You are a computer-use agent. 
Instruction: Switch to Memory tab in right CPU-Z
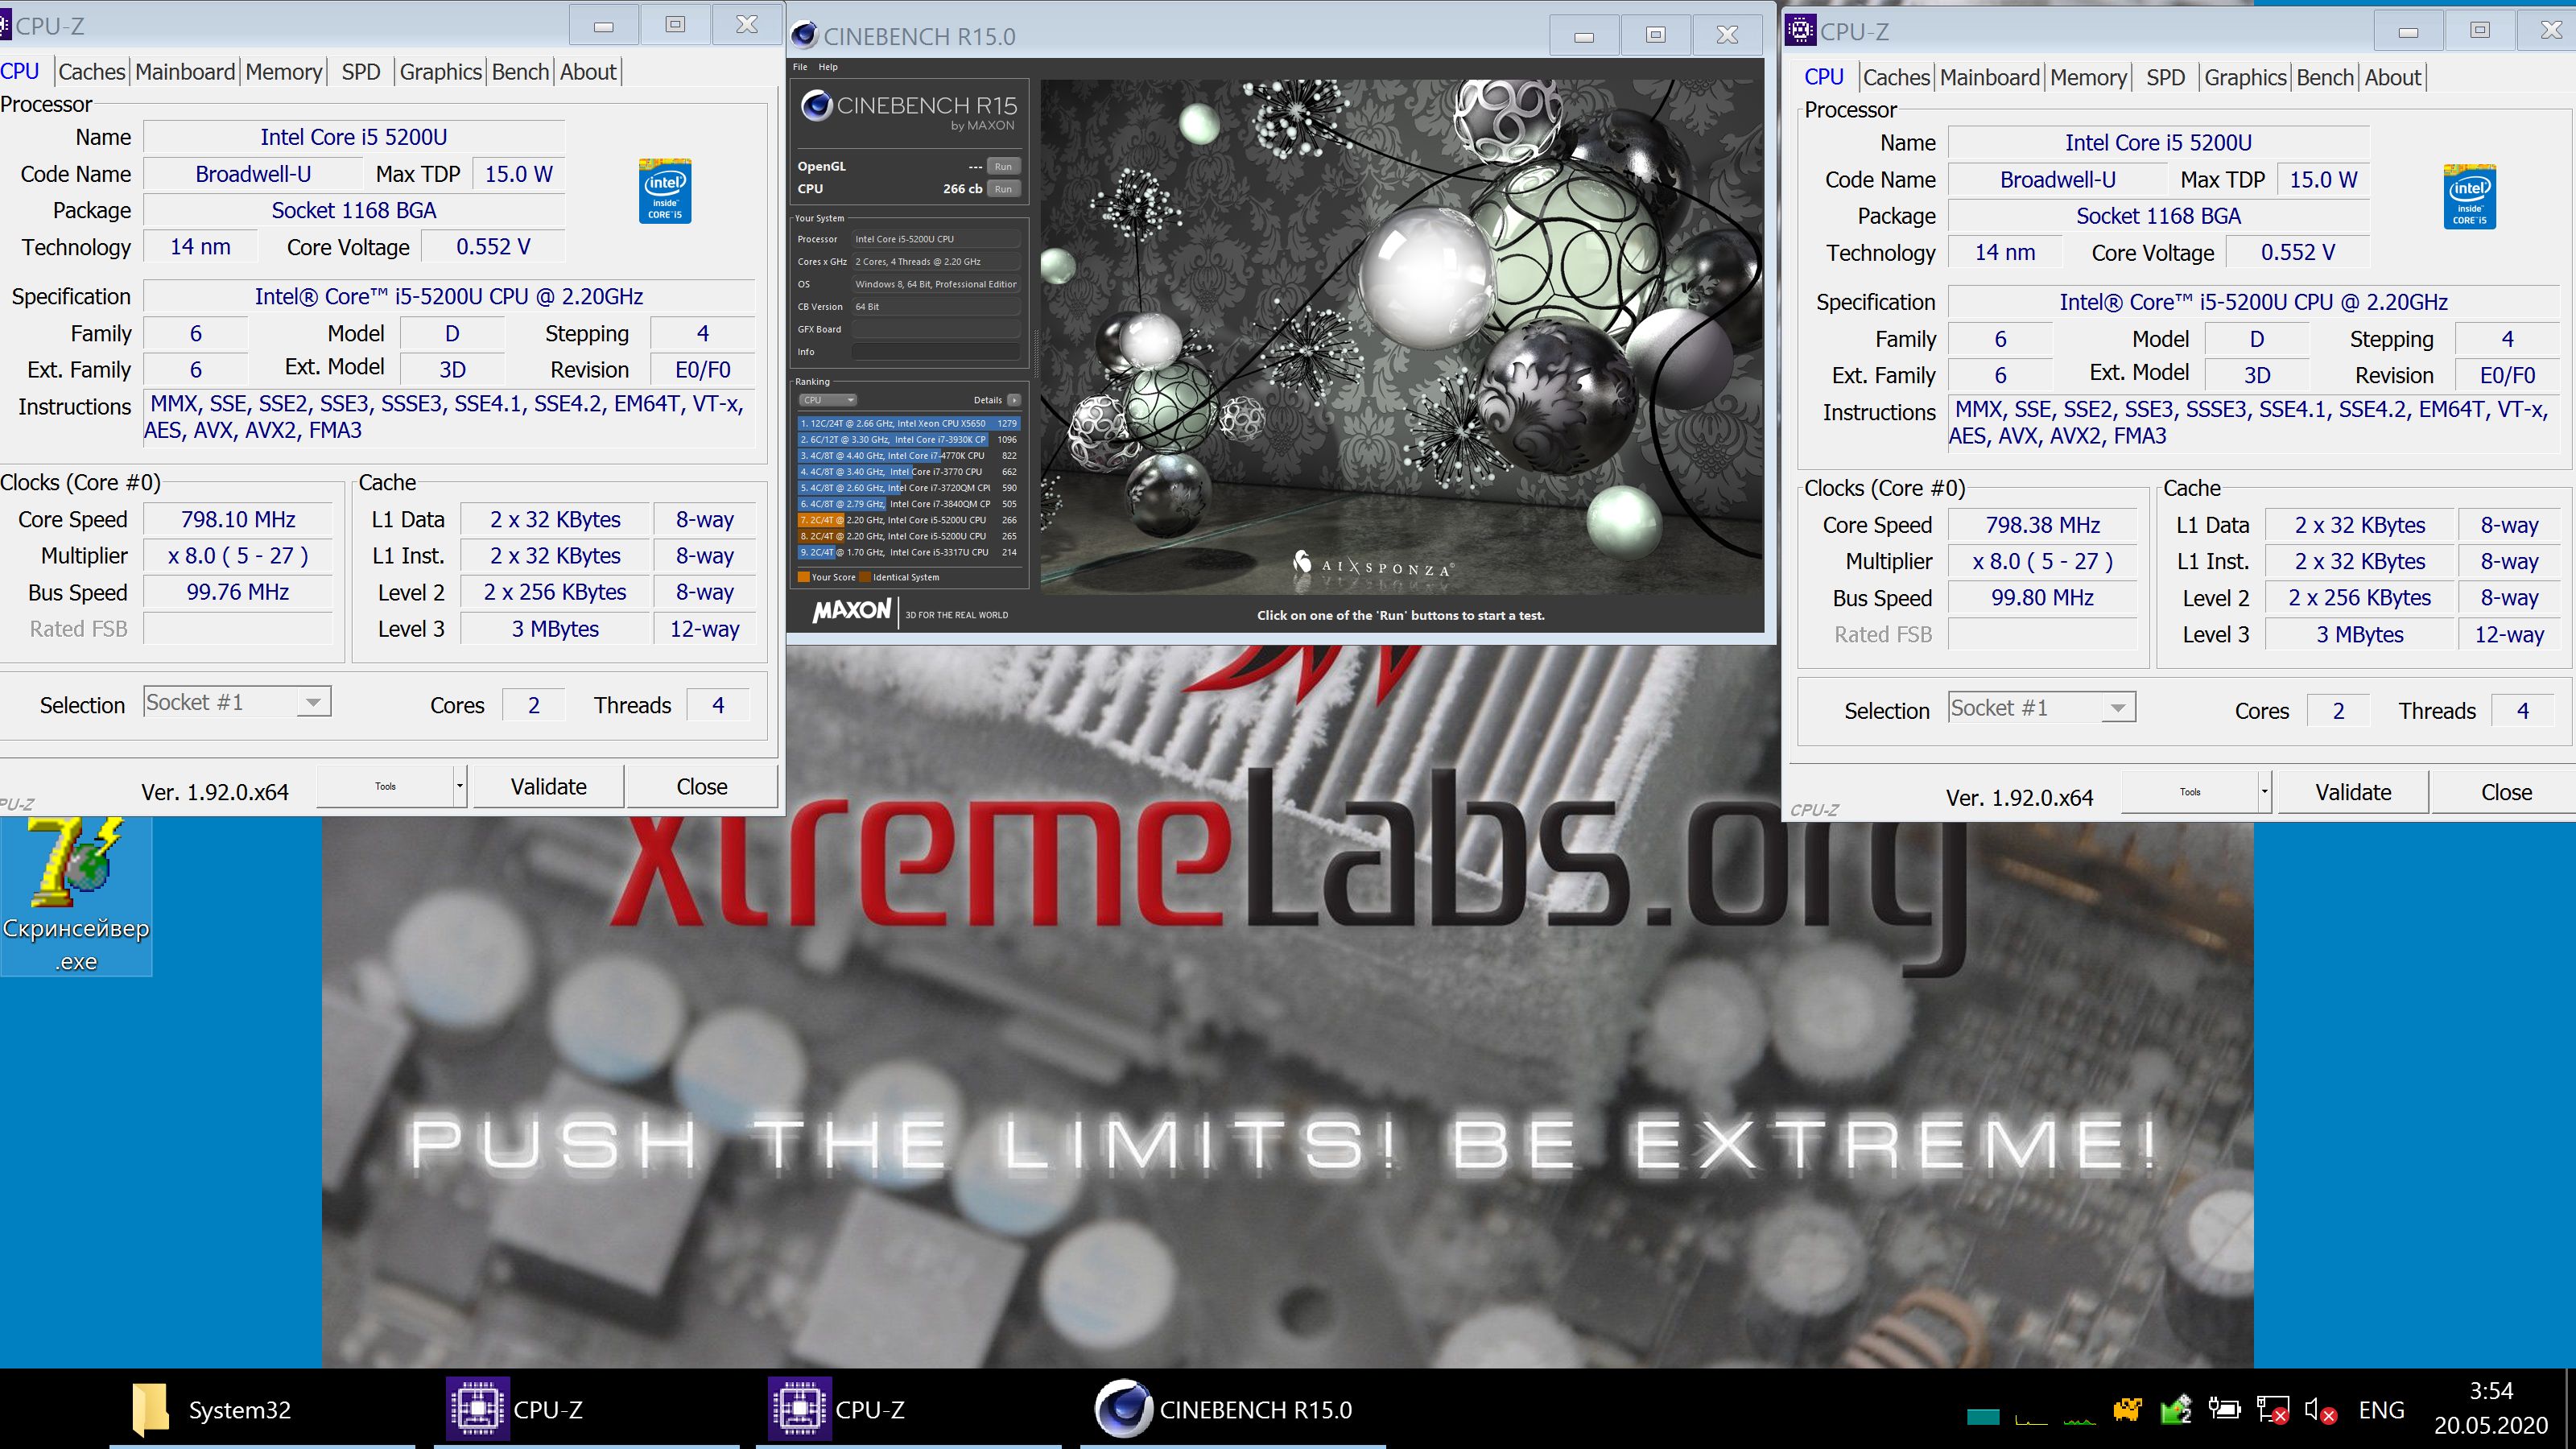pos(2089,78)
